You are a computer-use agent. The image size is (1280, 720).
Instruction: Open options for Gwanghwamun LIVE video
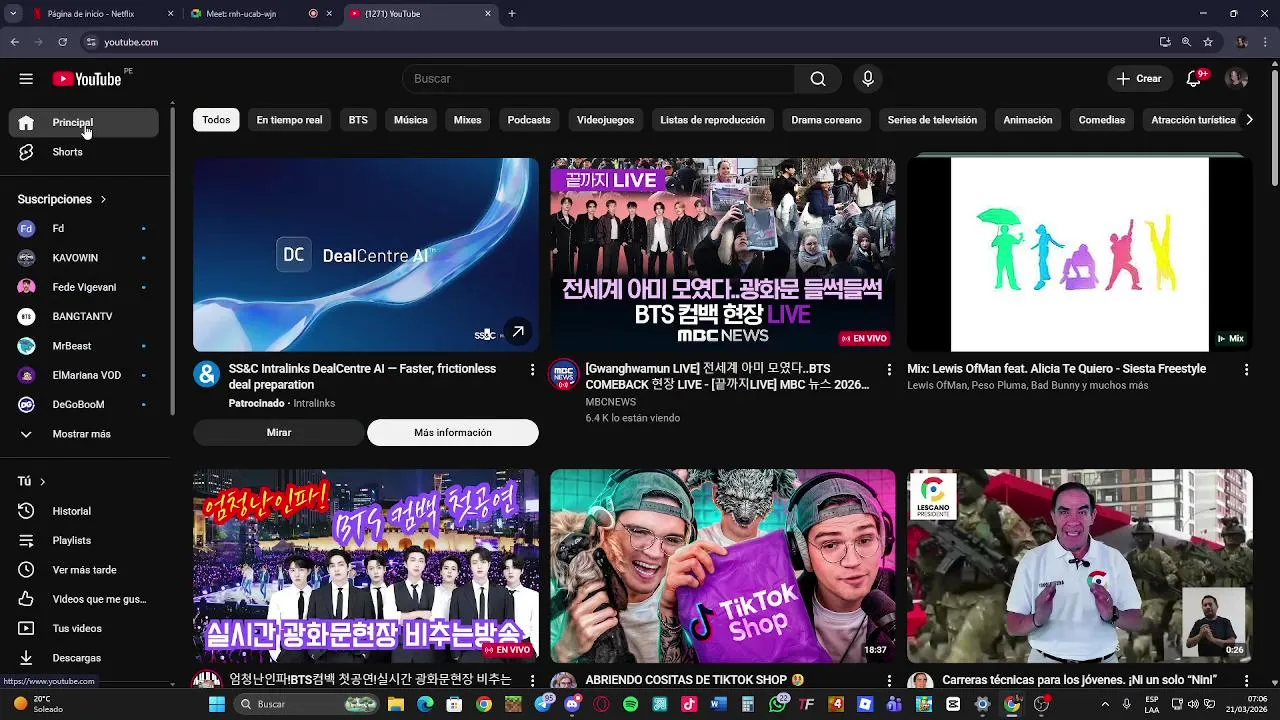point(889,370)
